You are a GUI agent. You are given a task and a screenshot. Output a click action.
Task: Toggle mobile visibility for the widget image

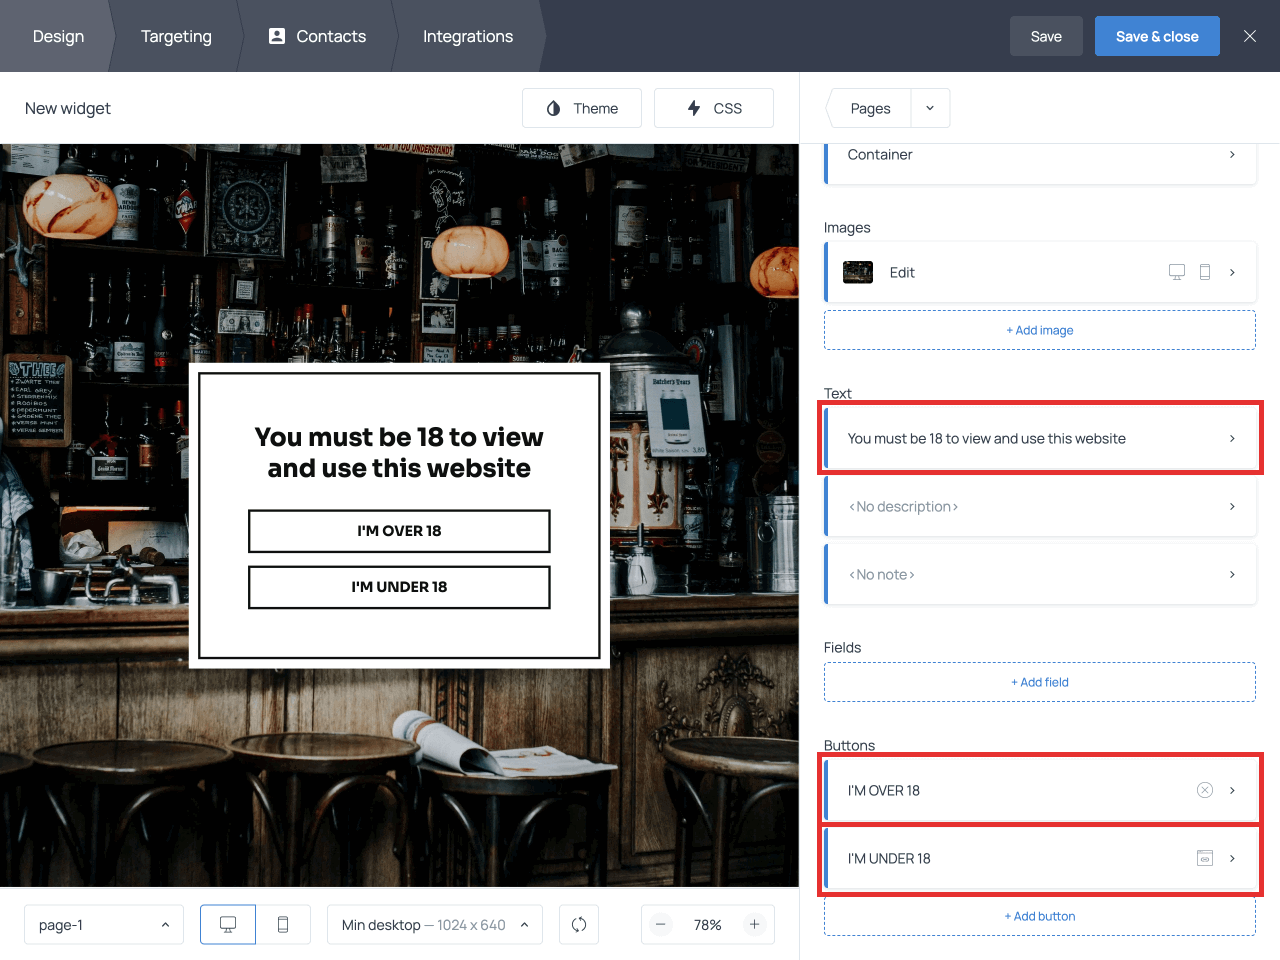coord(1205,271)
